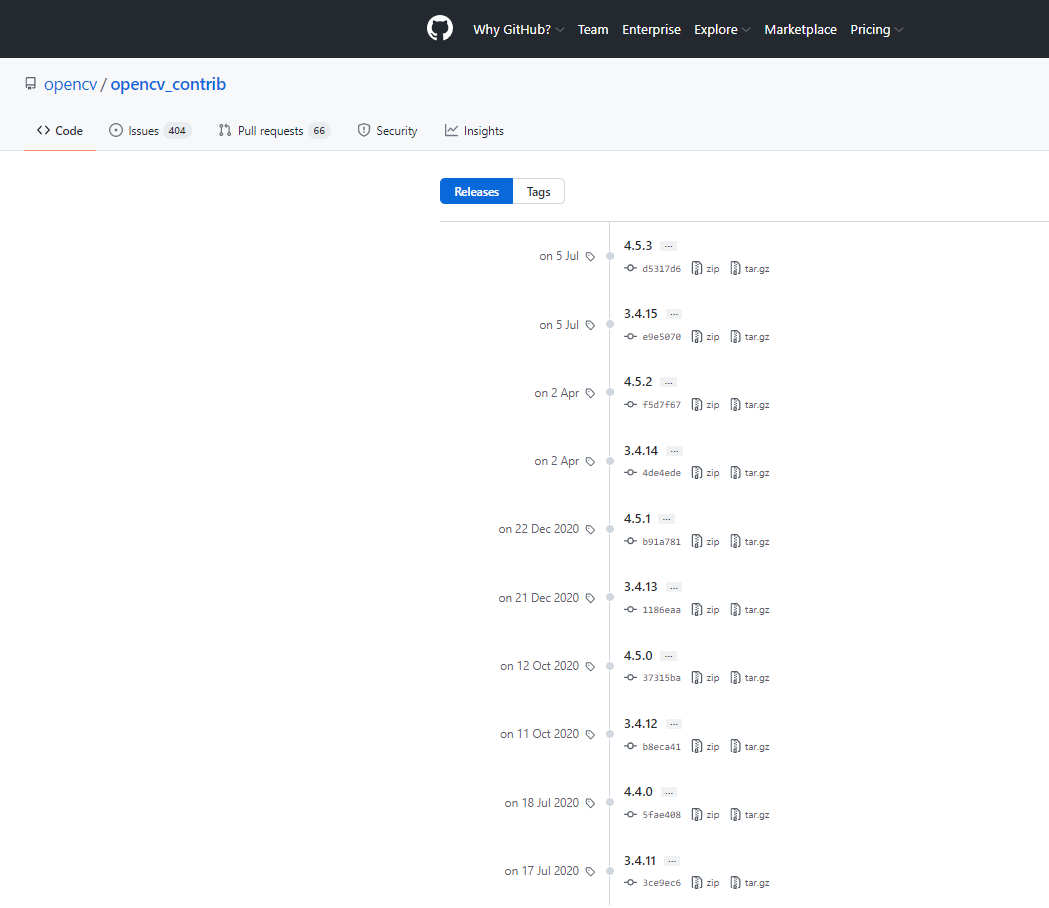
Task: Download tar.gz for release 3.4.12
Action: [750, 746]
